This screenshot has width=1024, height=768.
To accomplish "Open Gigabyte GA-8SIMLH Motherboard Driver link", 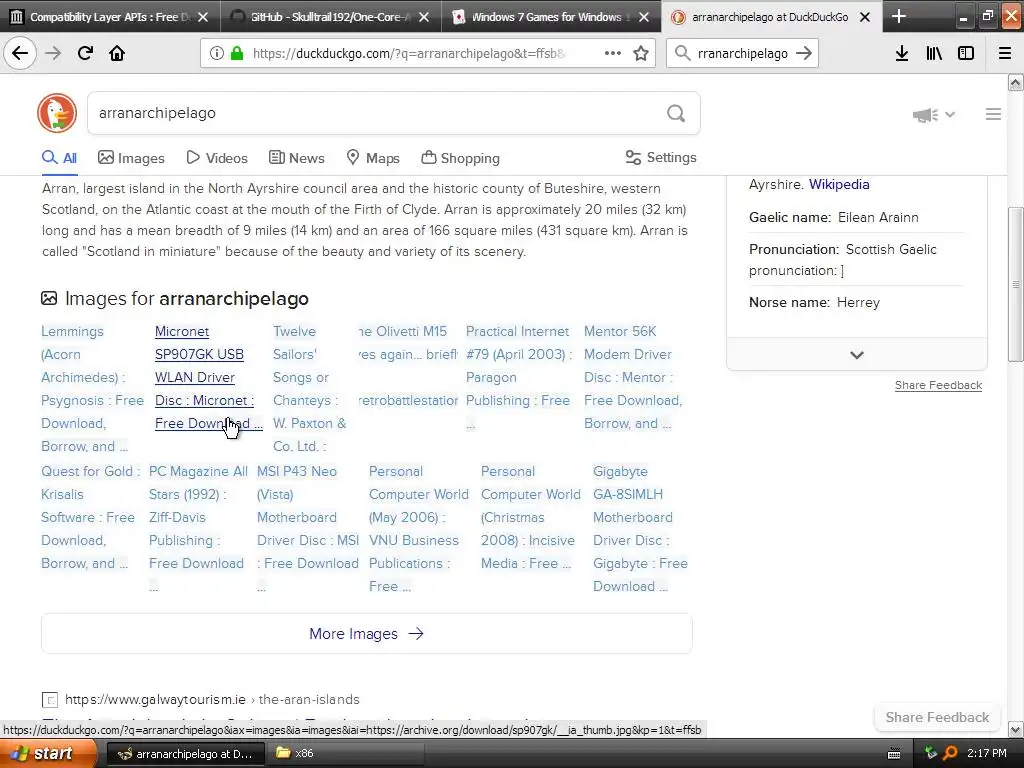I will click(x=640, y=528).
